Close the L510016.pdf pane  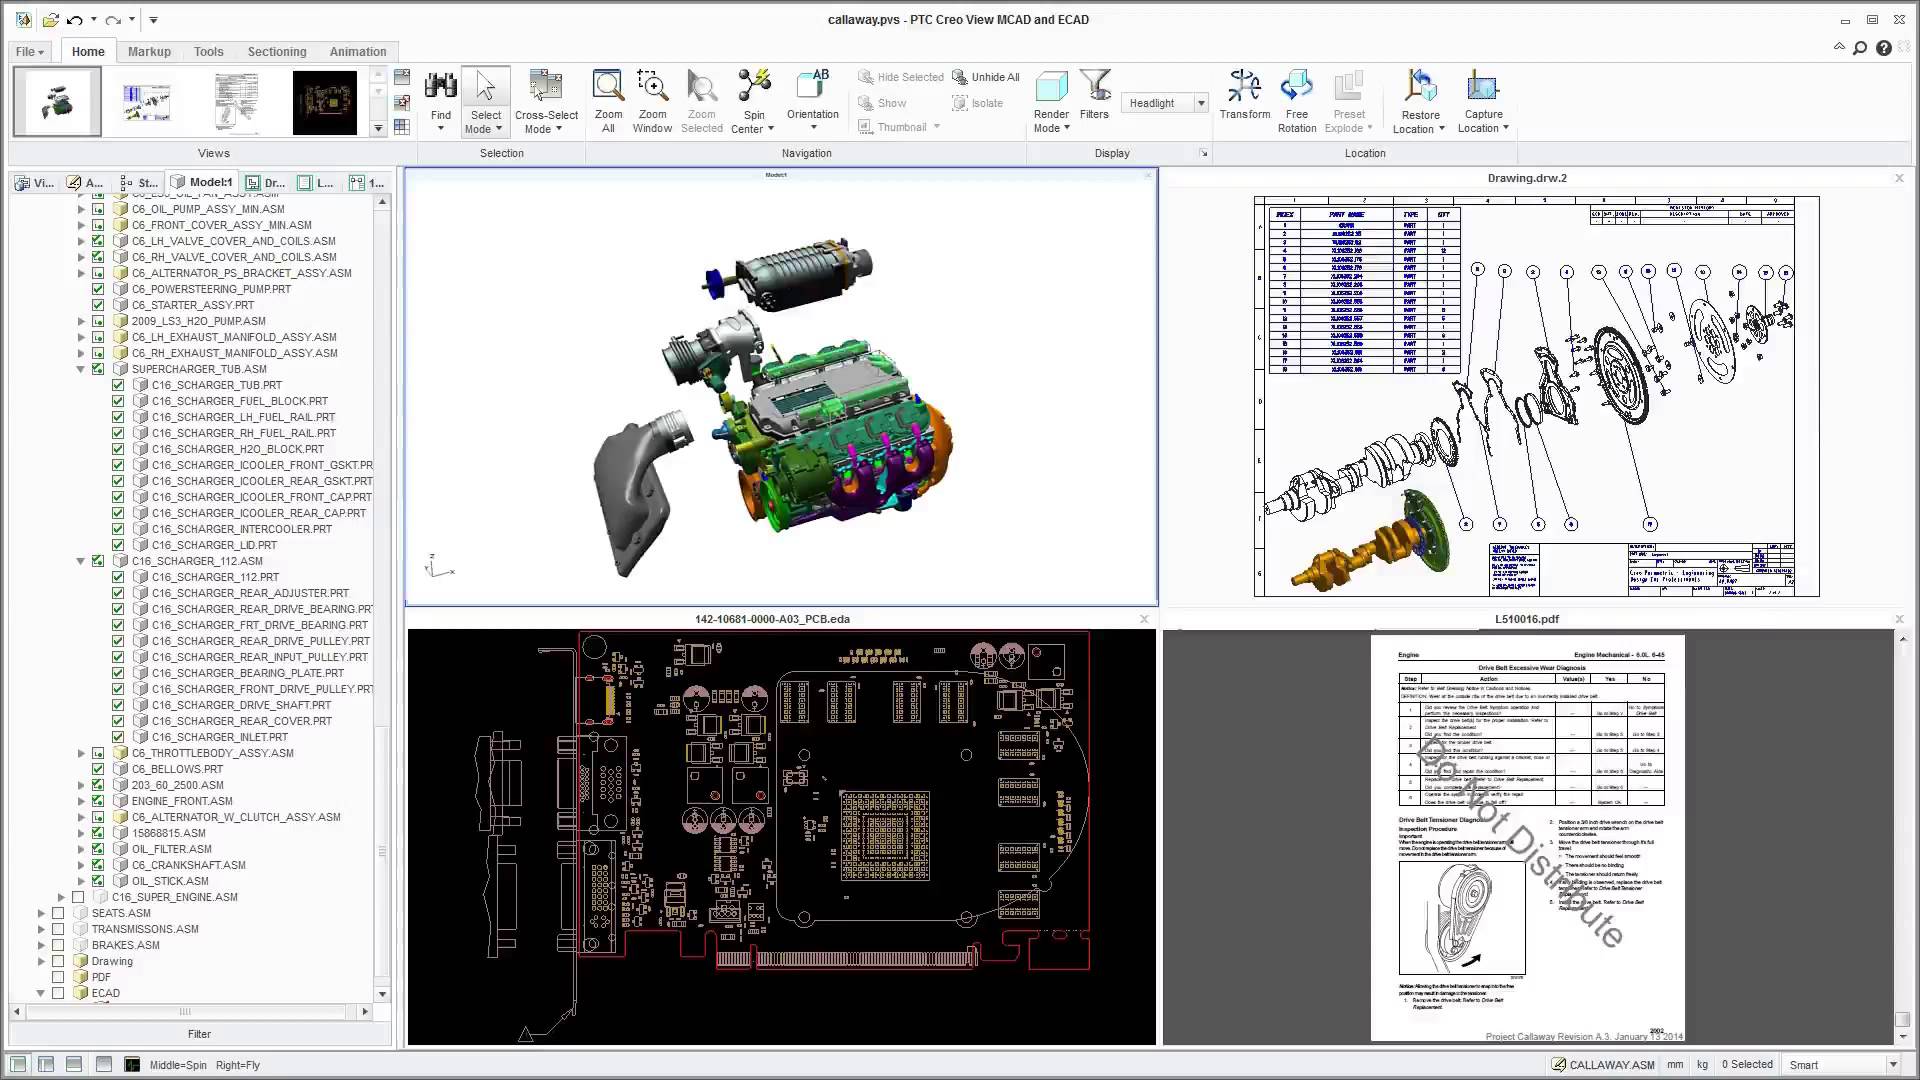click(1899, 619)
